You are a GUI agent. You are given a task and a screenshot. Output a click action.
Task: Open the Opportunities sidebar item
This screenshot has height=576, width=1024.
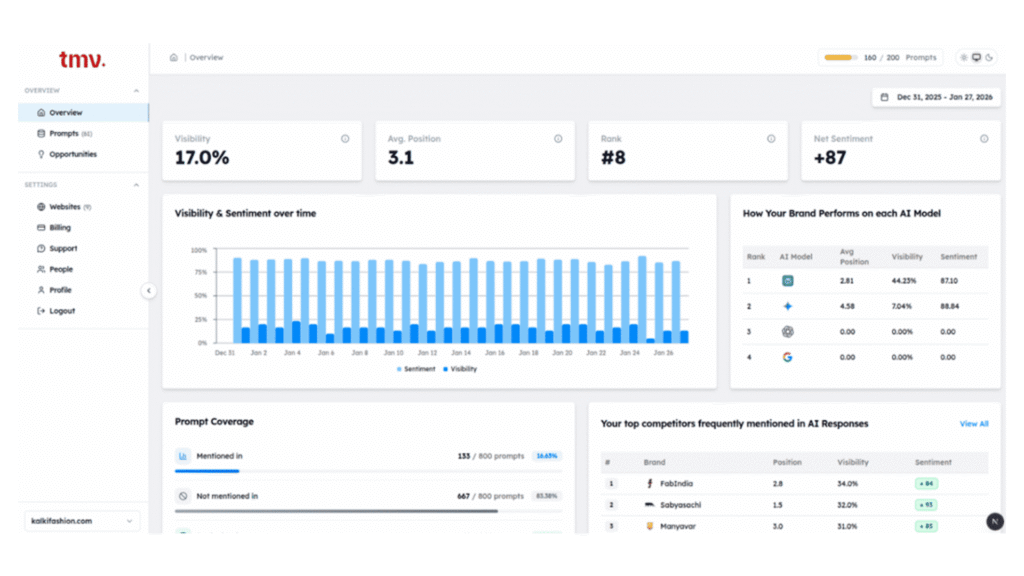point(83,154)
